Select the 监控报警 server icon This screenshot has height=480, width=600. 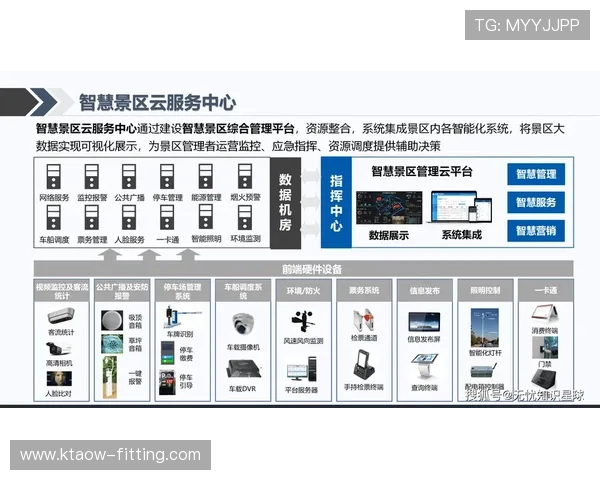[x=92, y=176]
